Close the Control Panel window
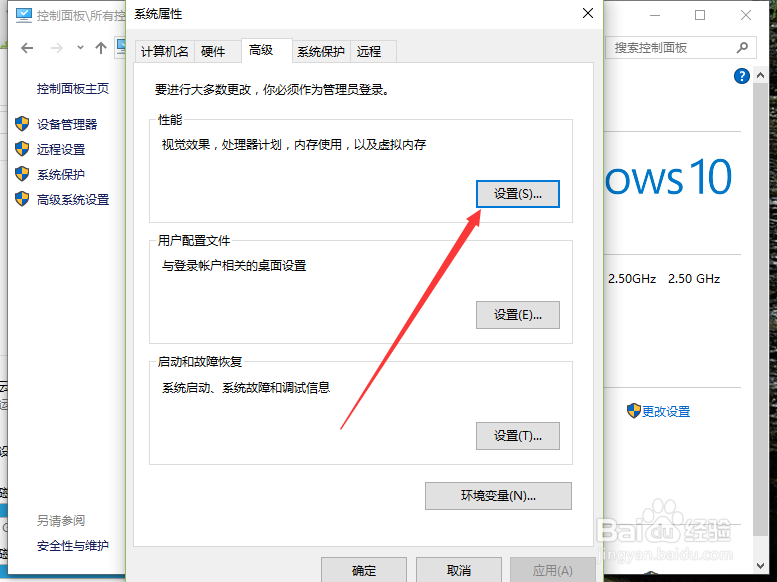The image size is (777, 582). pos(746,15)
